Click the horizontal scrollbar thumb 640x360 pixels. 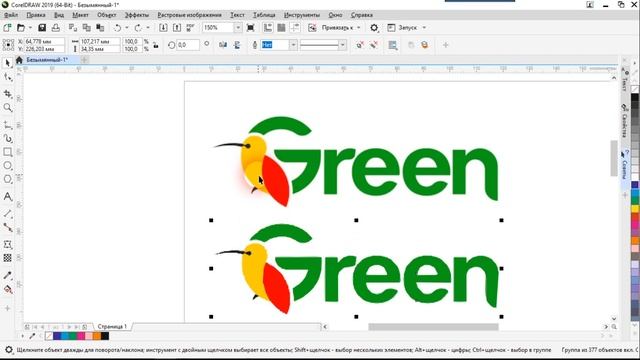click(x=433, y=327)
